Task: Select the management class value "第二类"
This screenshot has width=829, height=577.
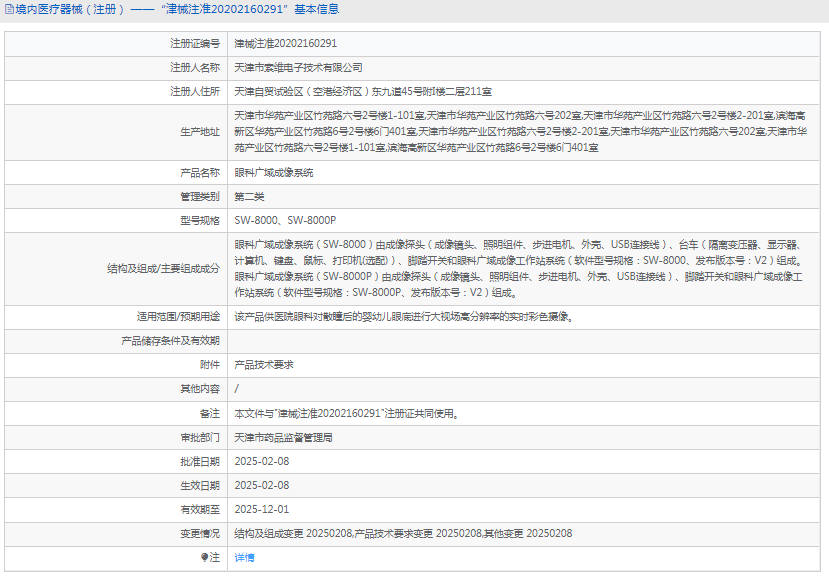Action: point(250,197)
